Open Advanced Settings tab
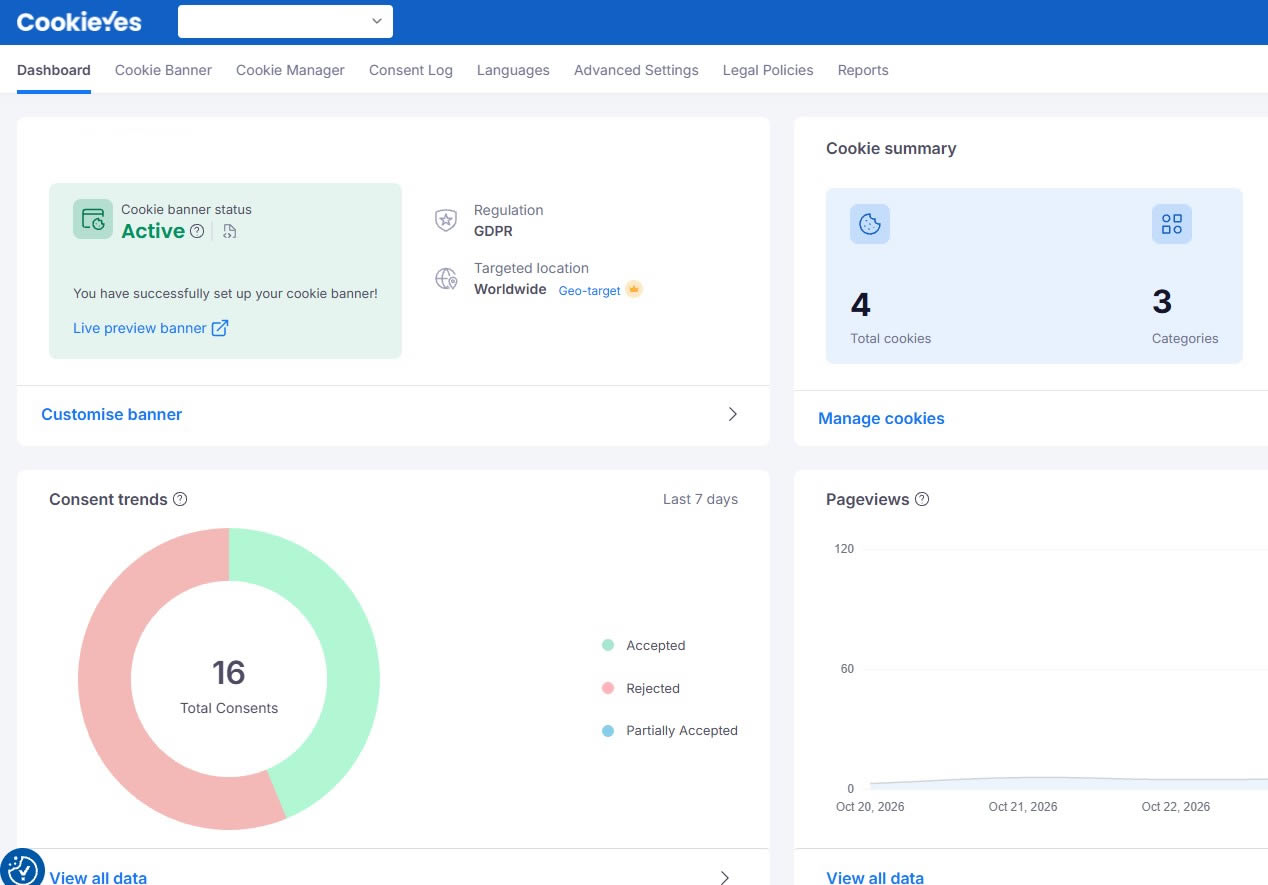The height and width of the screenshot is (885, 1268). pos(636,70)
